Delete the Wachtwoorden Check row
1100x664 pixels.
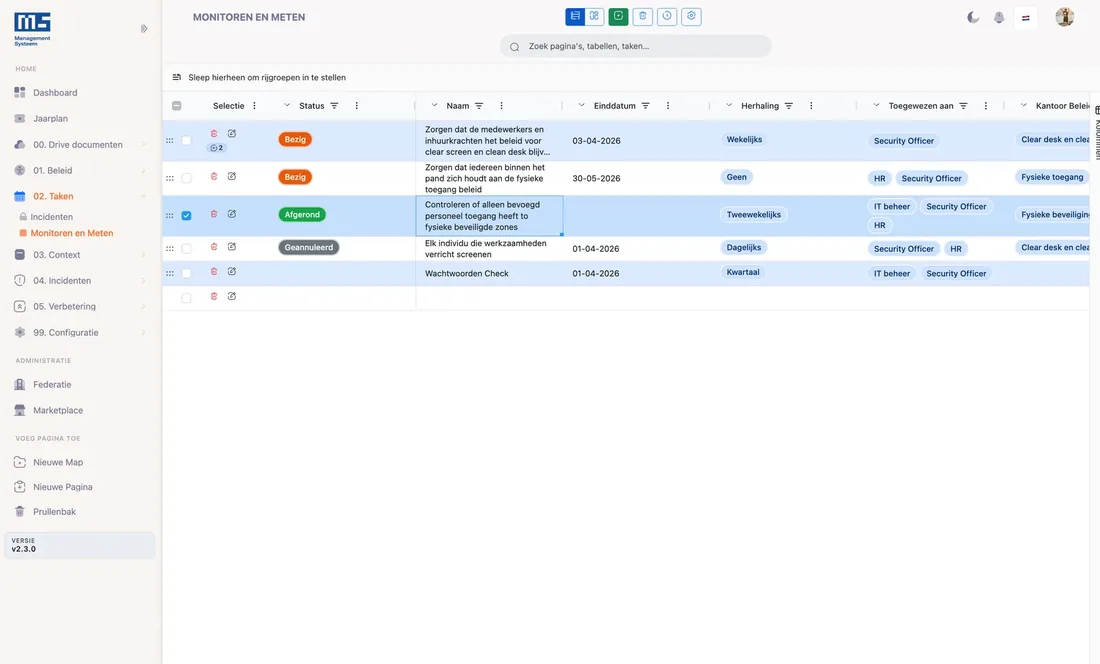coord(214,272)
